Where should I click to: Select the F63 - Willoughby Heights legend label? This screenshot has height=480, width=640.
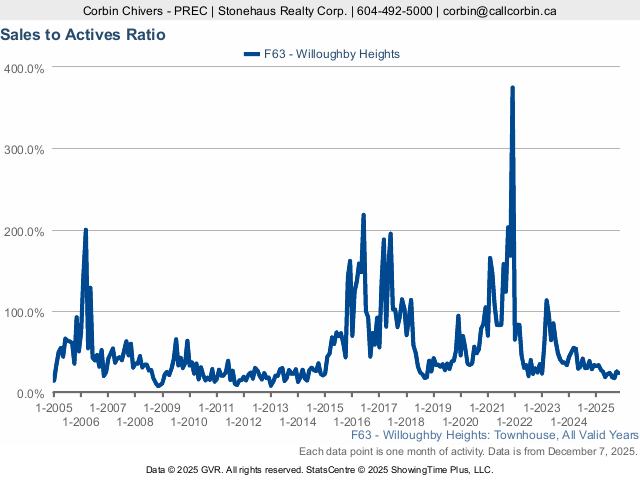331,54
